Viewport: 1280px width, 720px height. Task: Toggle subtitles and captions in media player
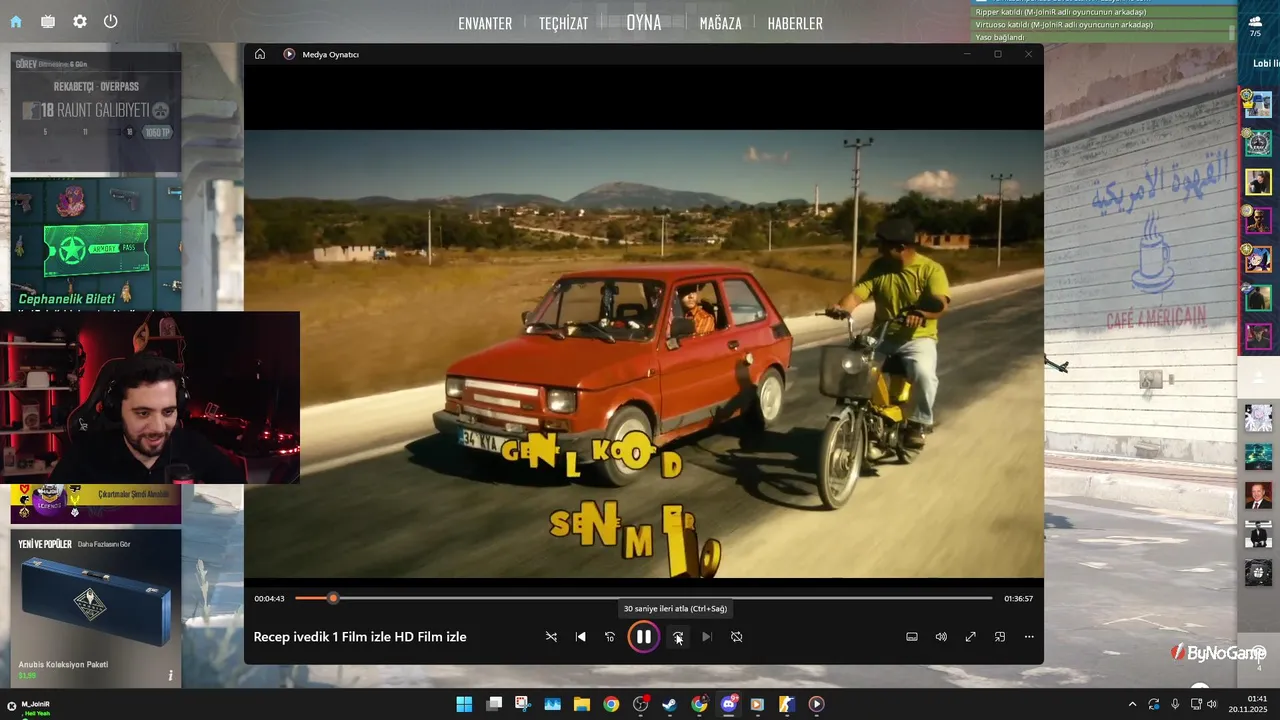[x=912, y=636]
